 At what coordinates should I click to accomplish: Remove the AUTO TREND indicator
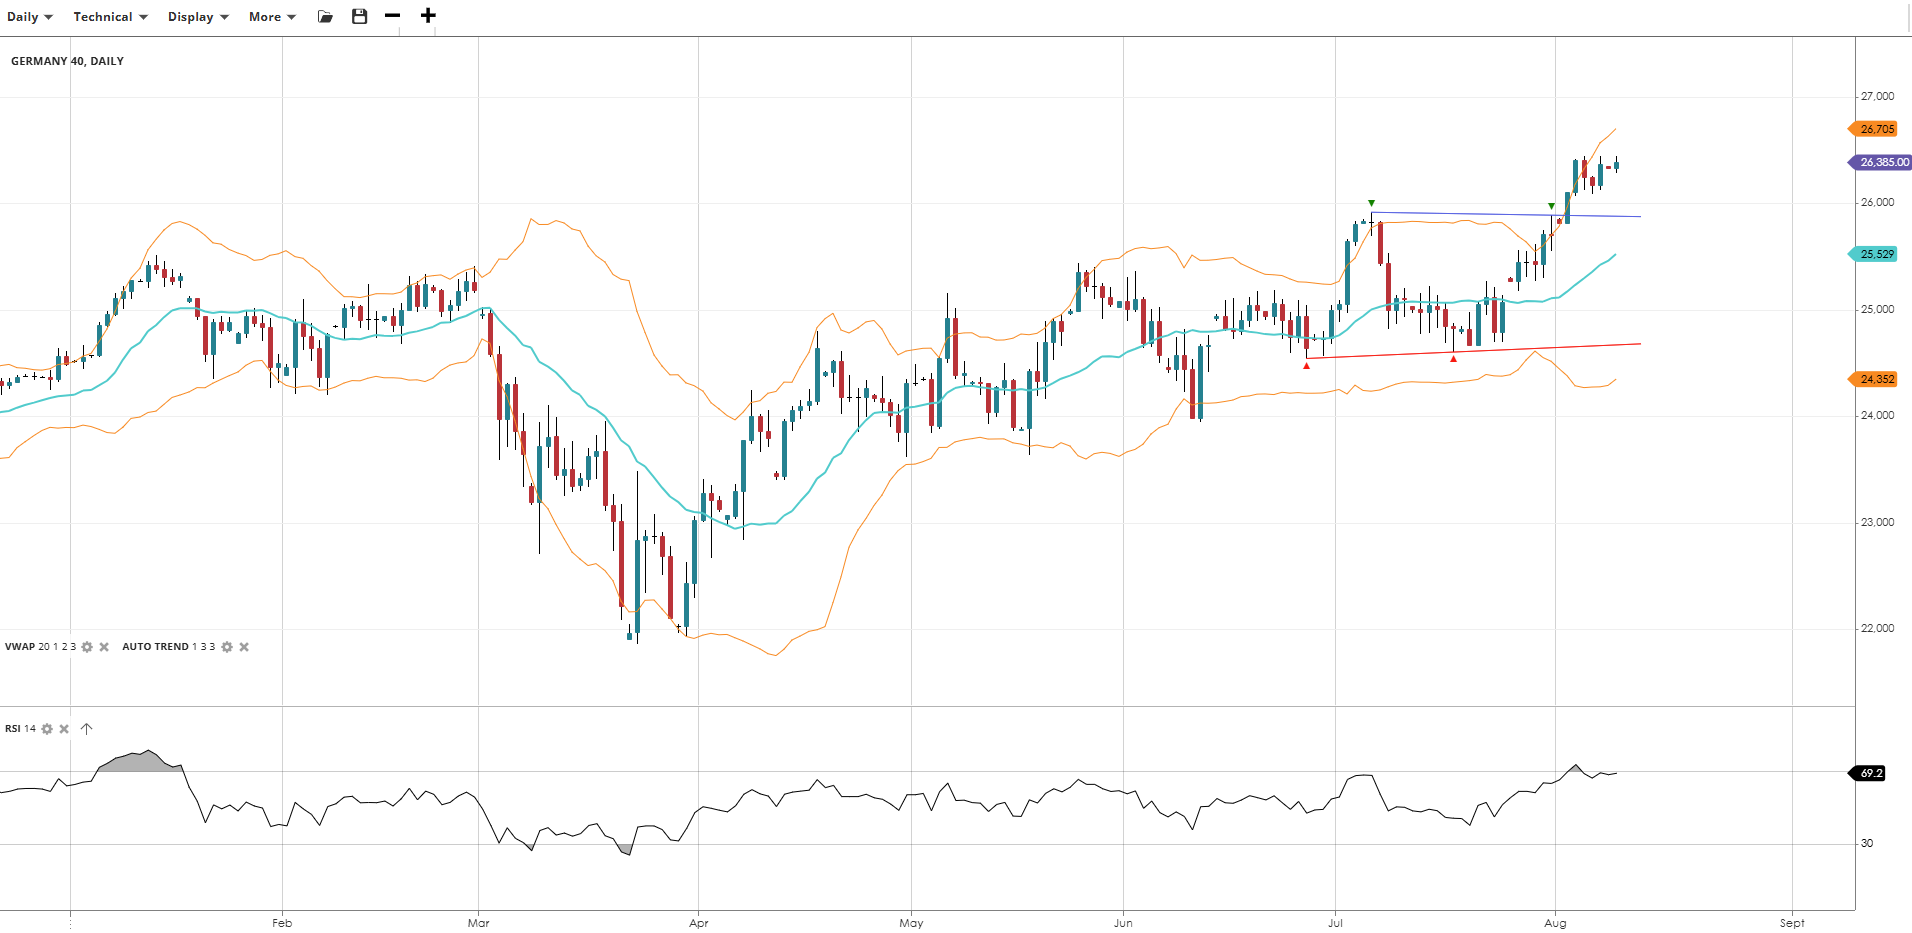click(244, 647)
